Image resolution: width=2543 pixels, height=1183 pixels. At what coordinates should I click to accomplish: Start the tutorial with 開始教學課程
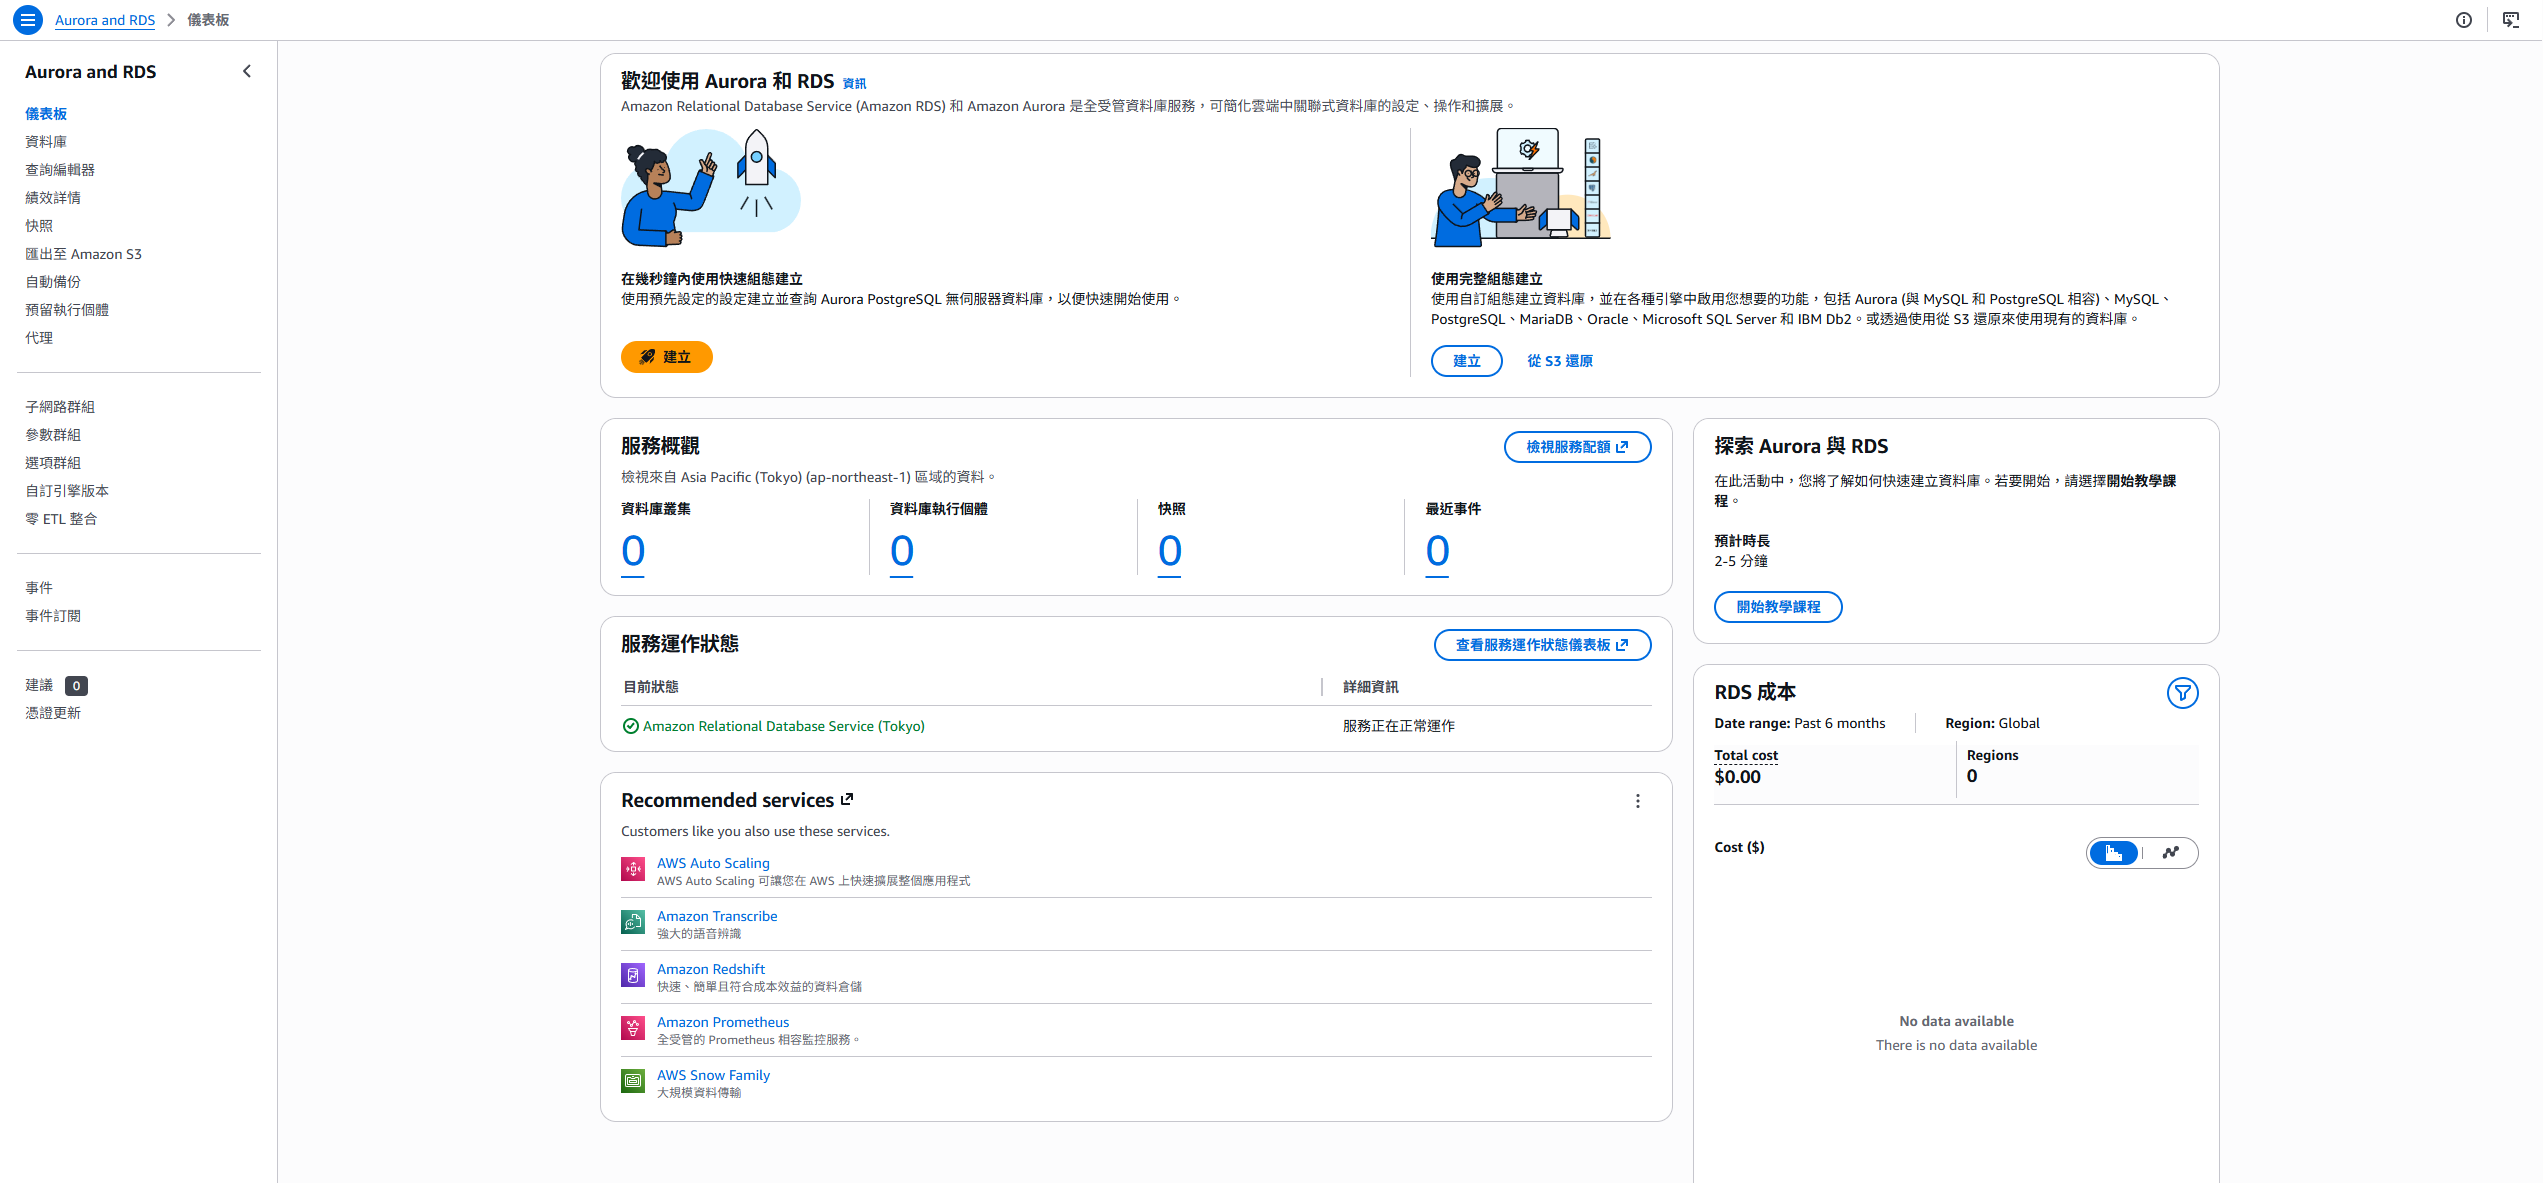1778,607
